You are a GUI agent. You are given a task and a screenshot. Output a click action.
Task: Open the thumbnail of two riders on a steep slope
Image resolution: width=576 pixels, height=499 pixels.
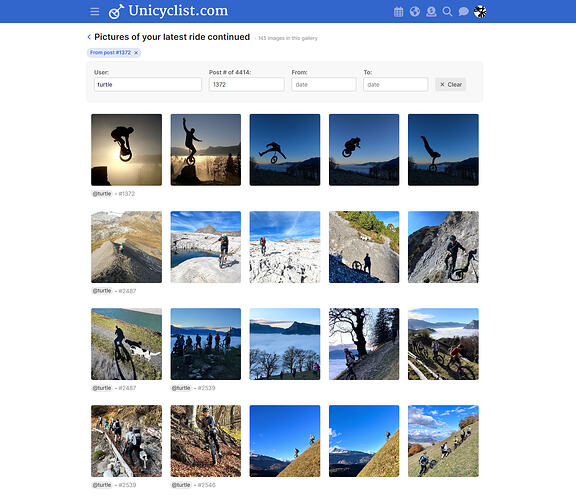(285, 441)
